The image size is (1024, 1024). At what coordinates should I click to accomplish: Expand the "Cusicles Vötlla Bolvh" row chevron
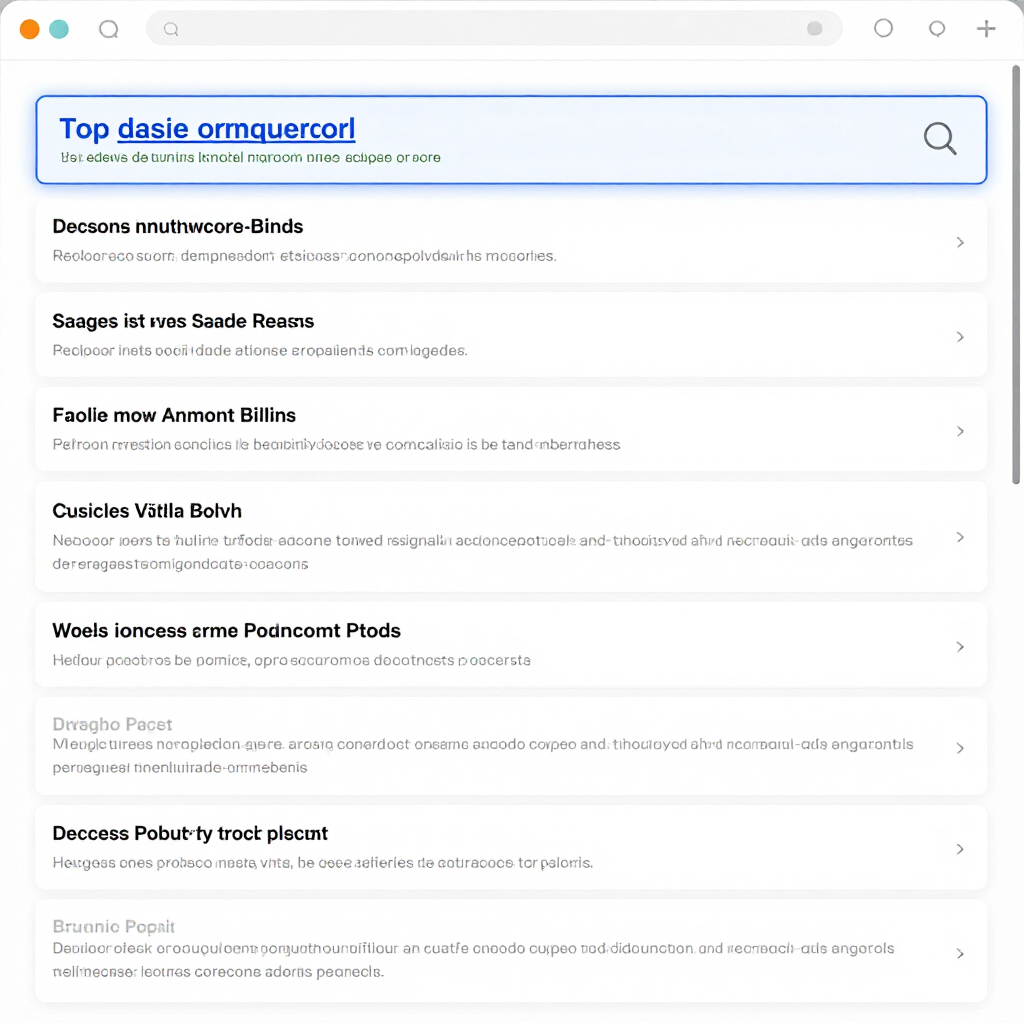pos(960,537)
